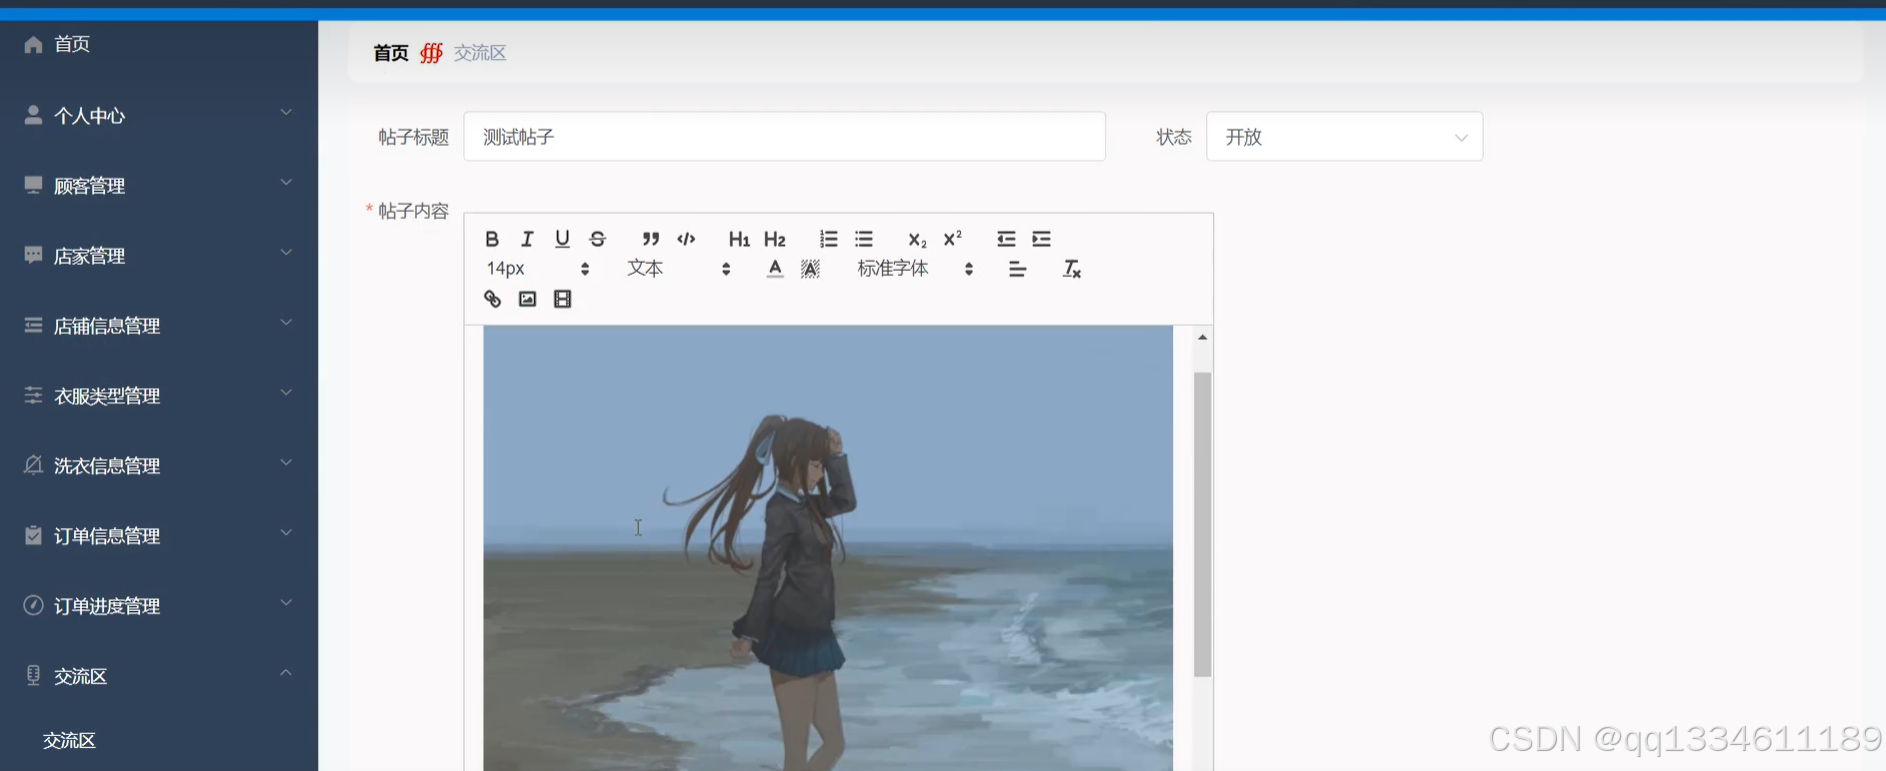This screenshot has height=771, width=1886.
Task: Open the text background color picker
Action: (811, 269)
